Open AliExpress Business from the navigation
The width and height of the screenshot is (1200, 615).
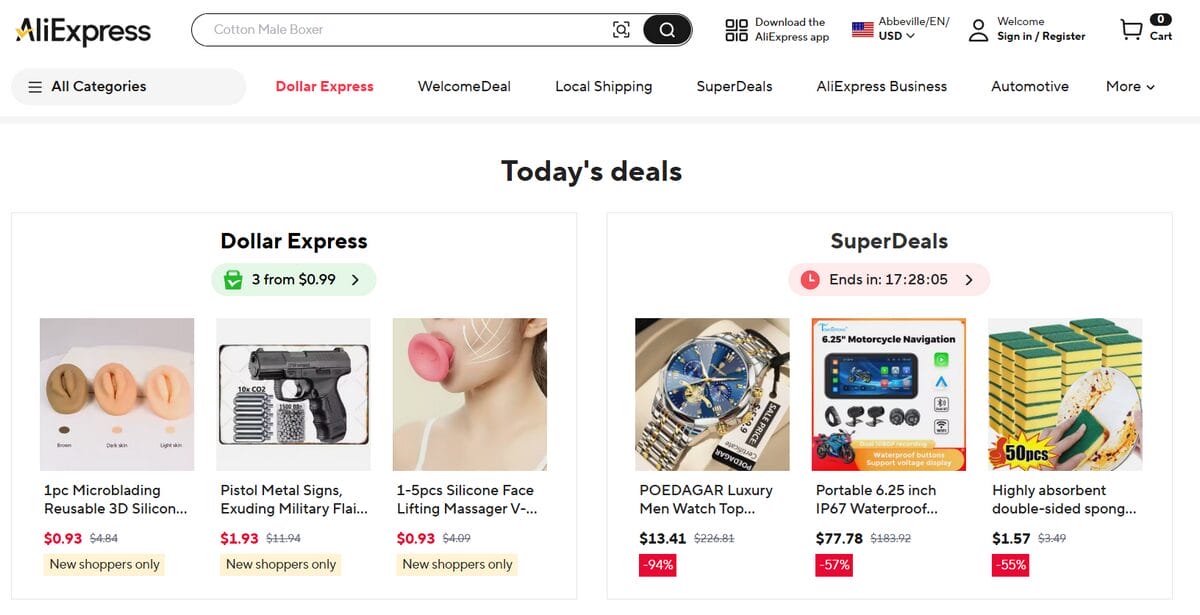tap(881, 86)
